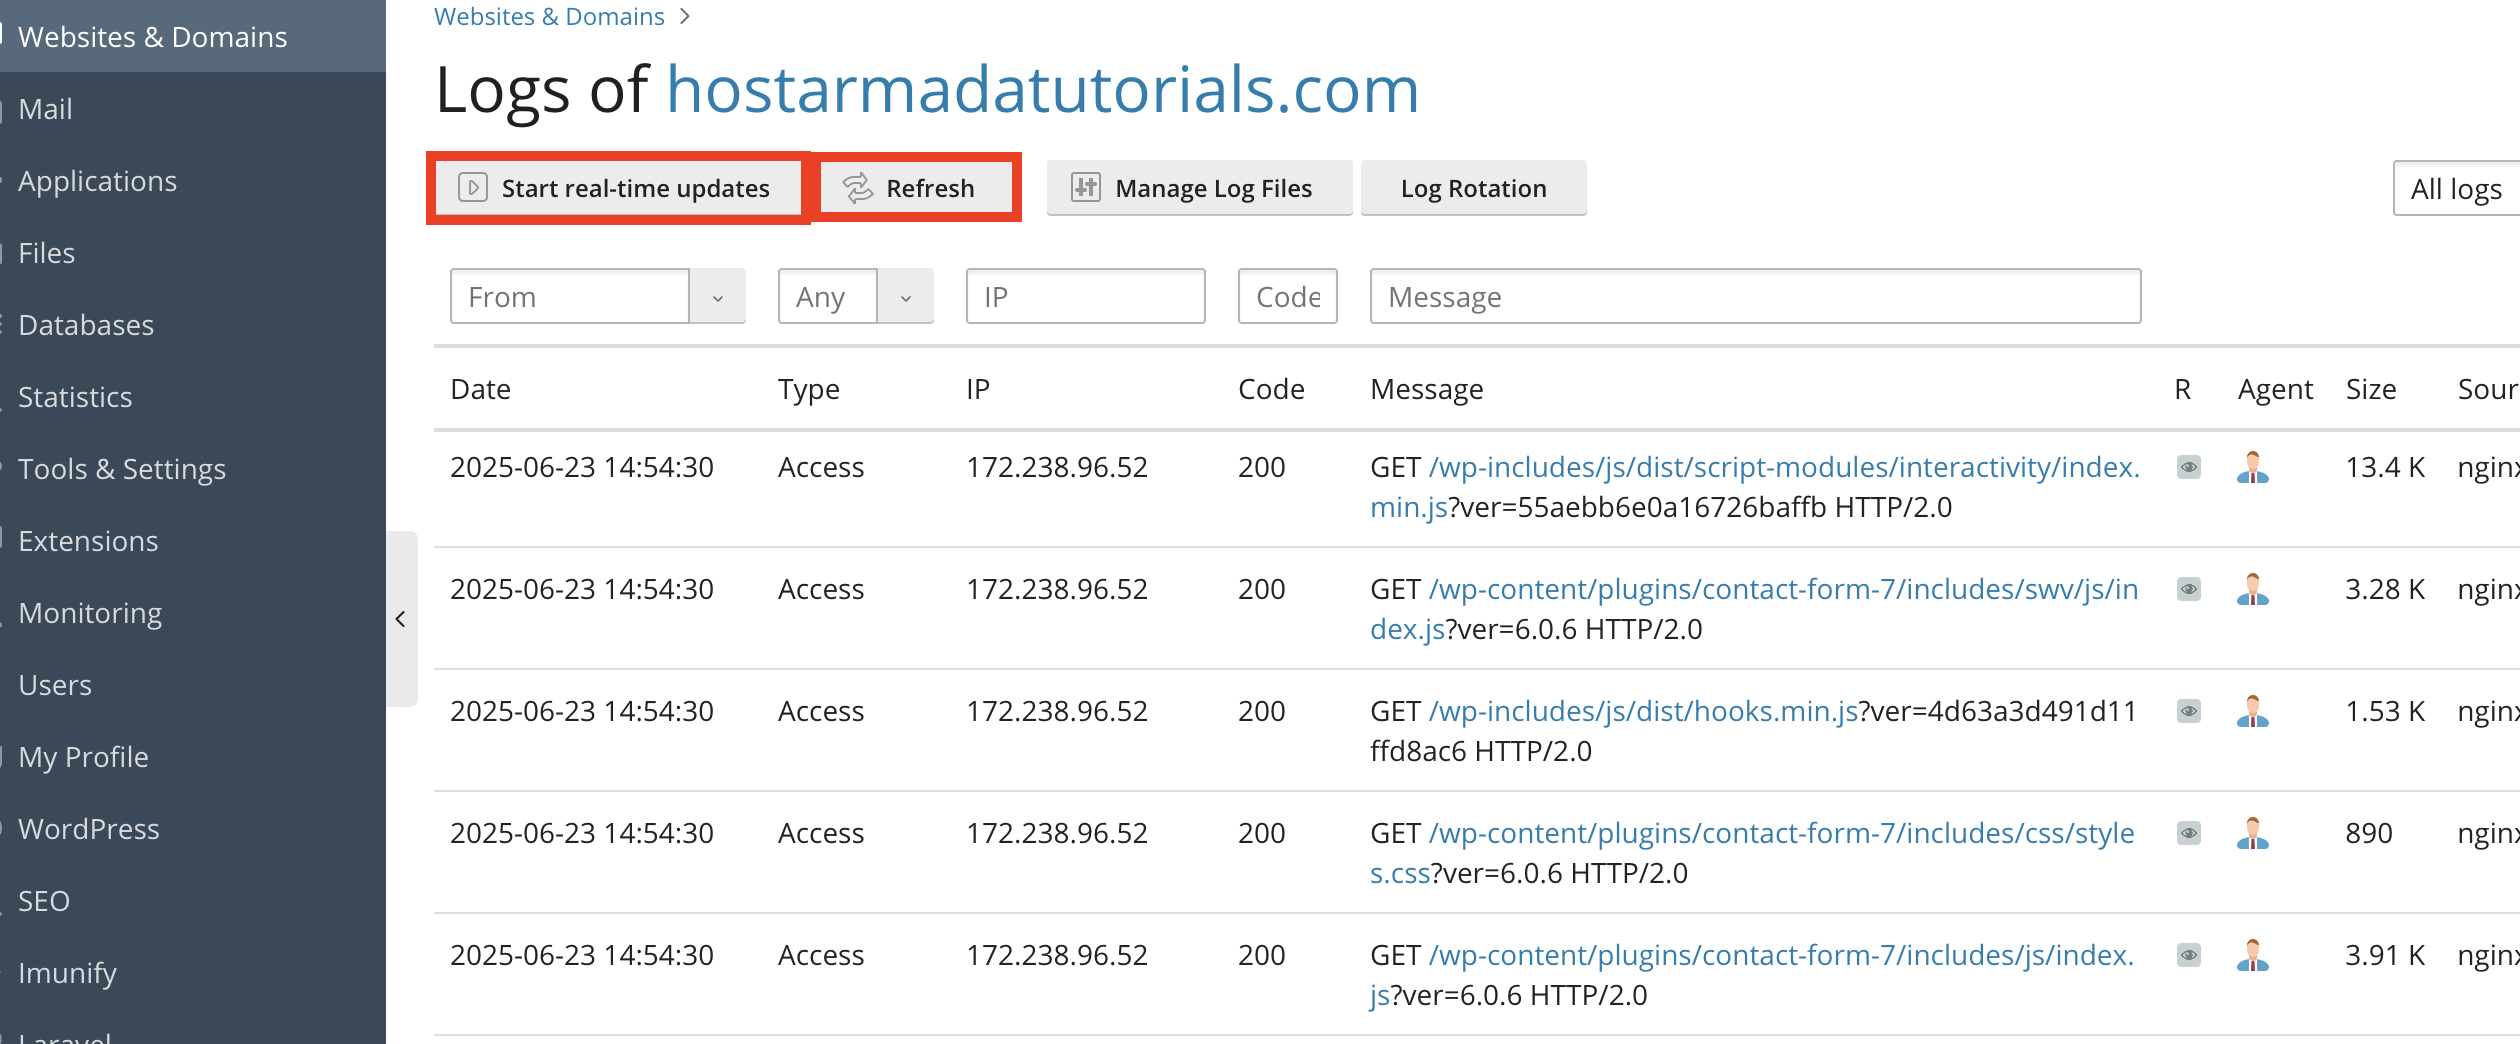2520x1044 pixels.
Task: Open Imunify in the sidebar
Action: 193,972
